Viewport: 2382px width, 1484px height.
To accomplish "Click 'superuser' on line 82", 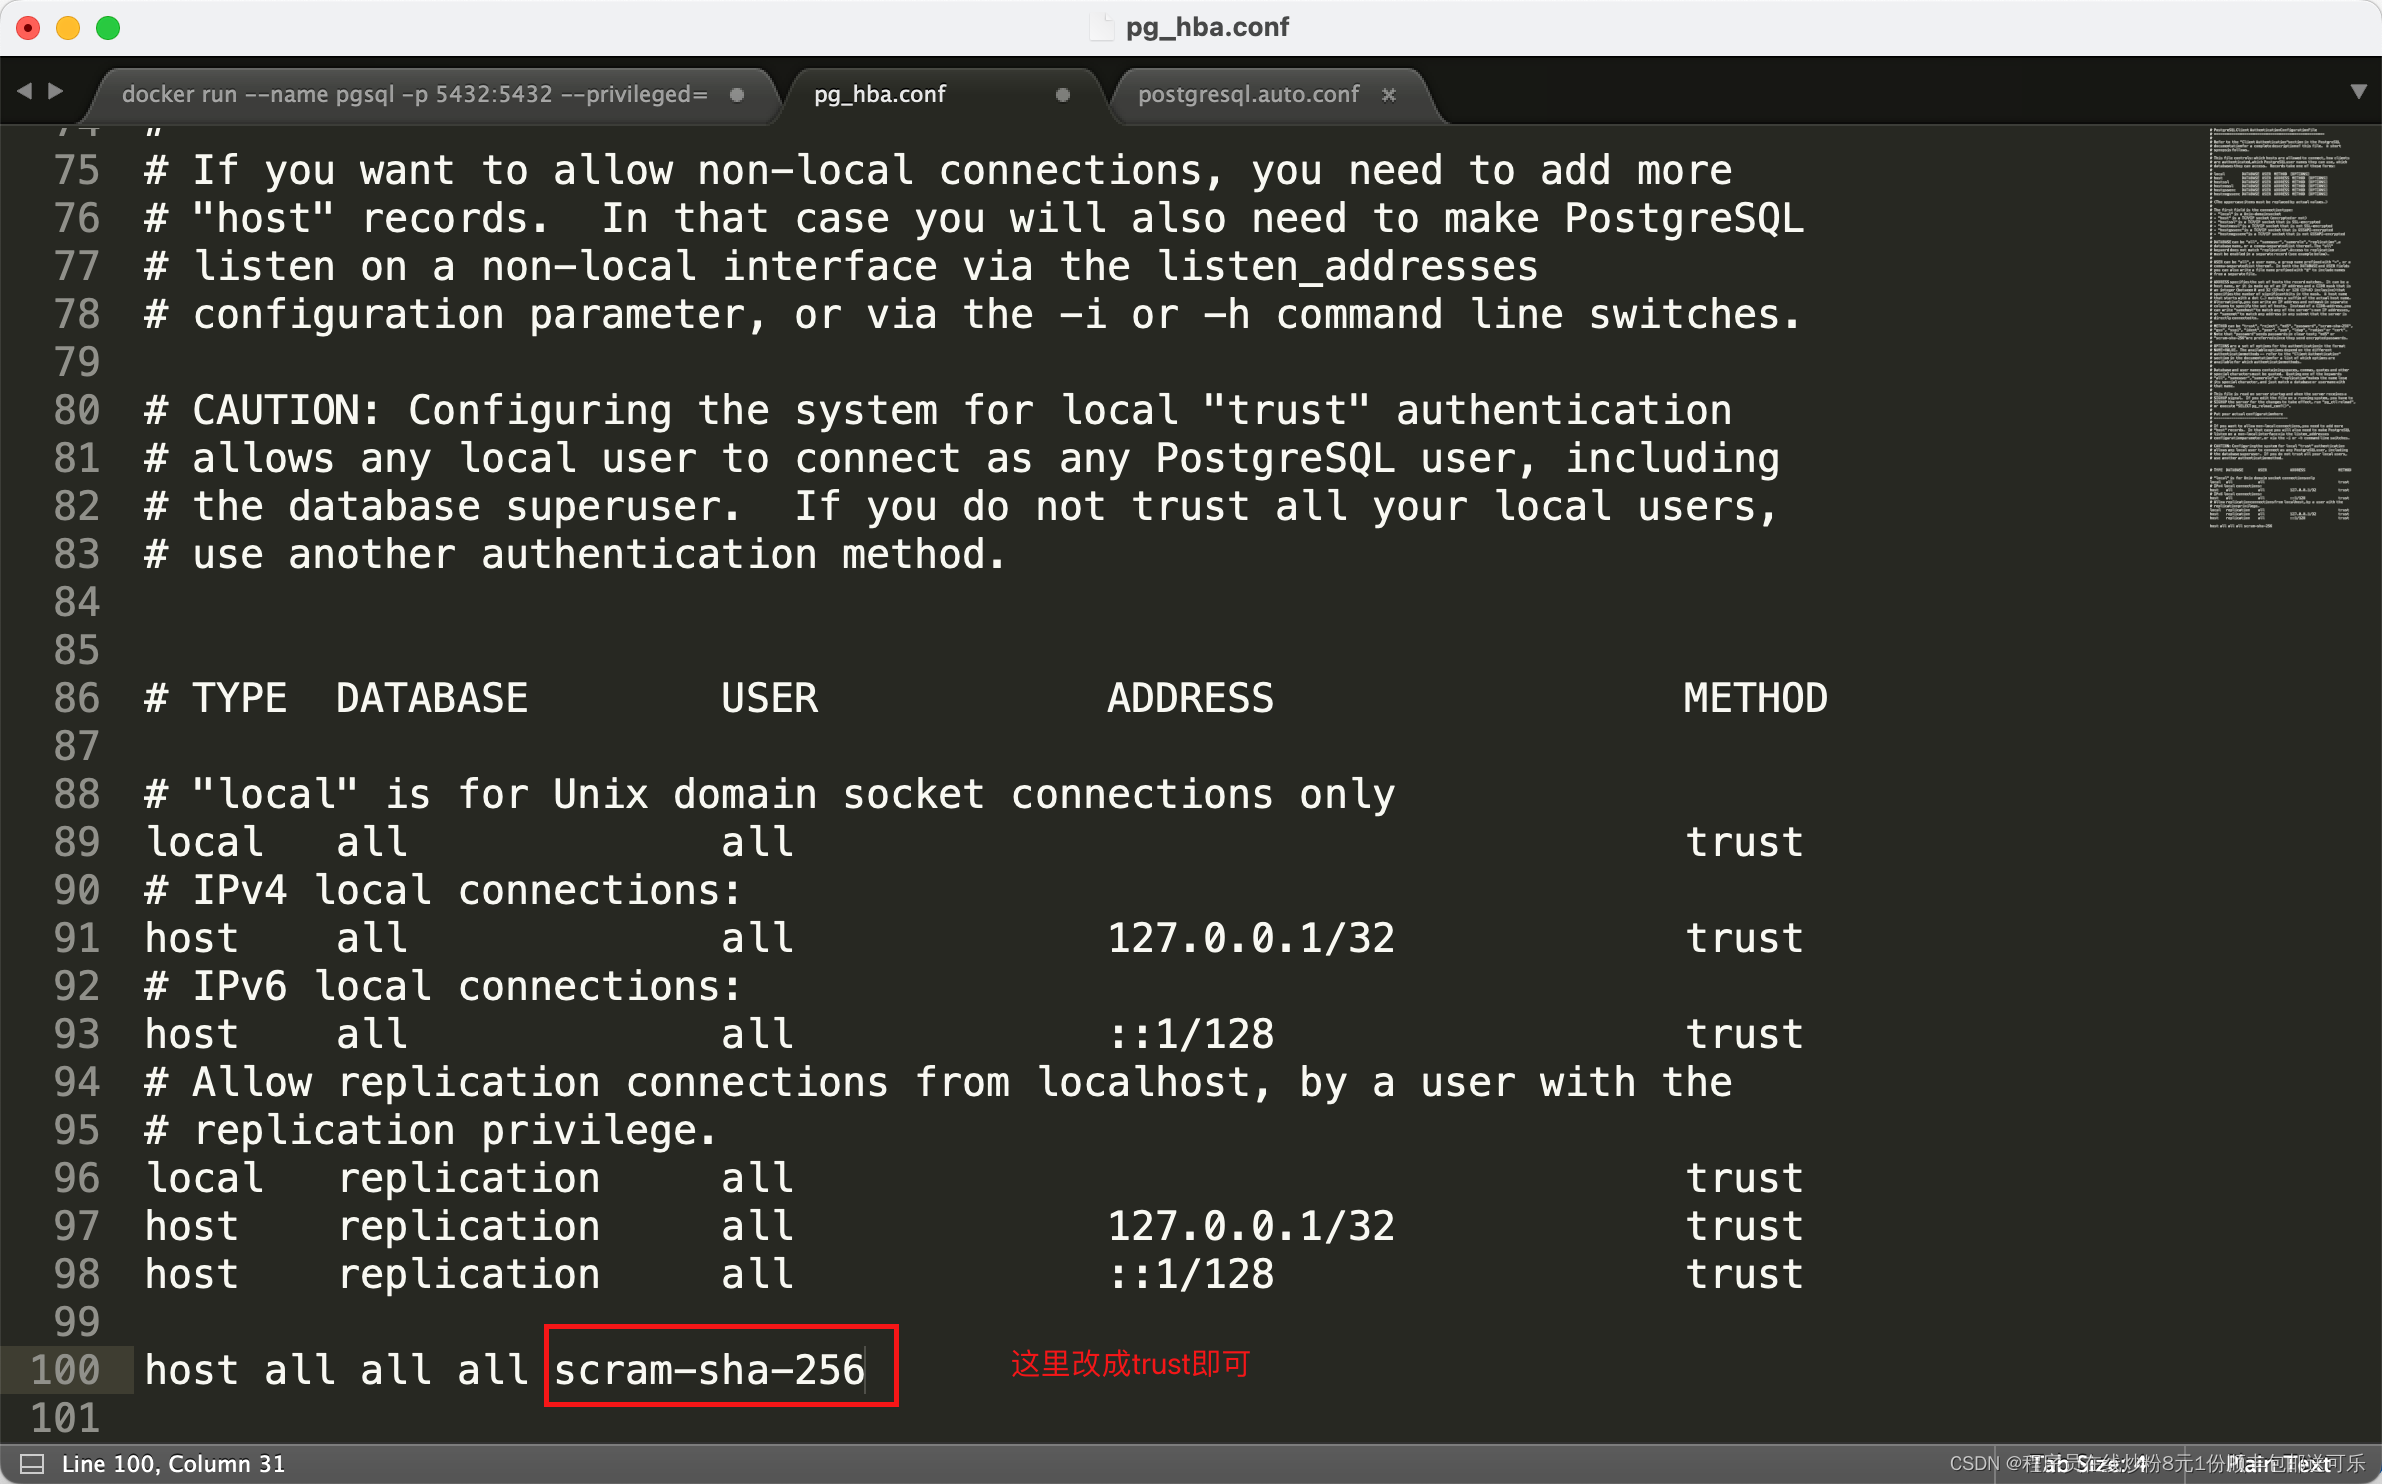I will 613,506.
